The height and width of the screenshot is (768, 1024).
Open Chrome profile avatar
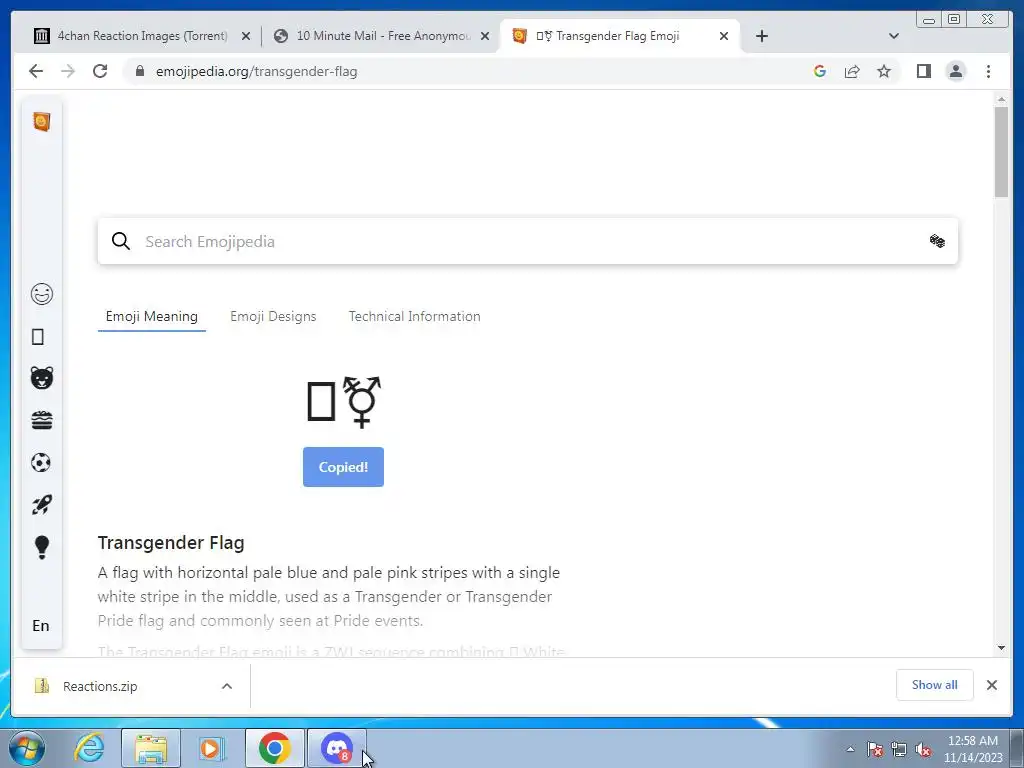(x=955, y=71)
